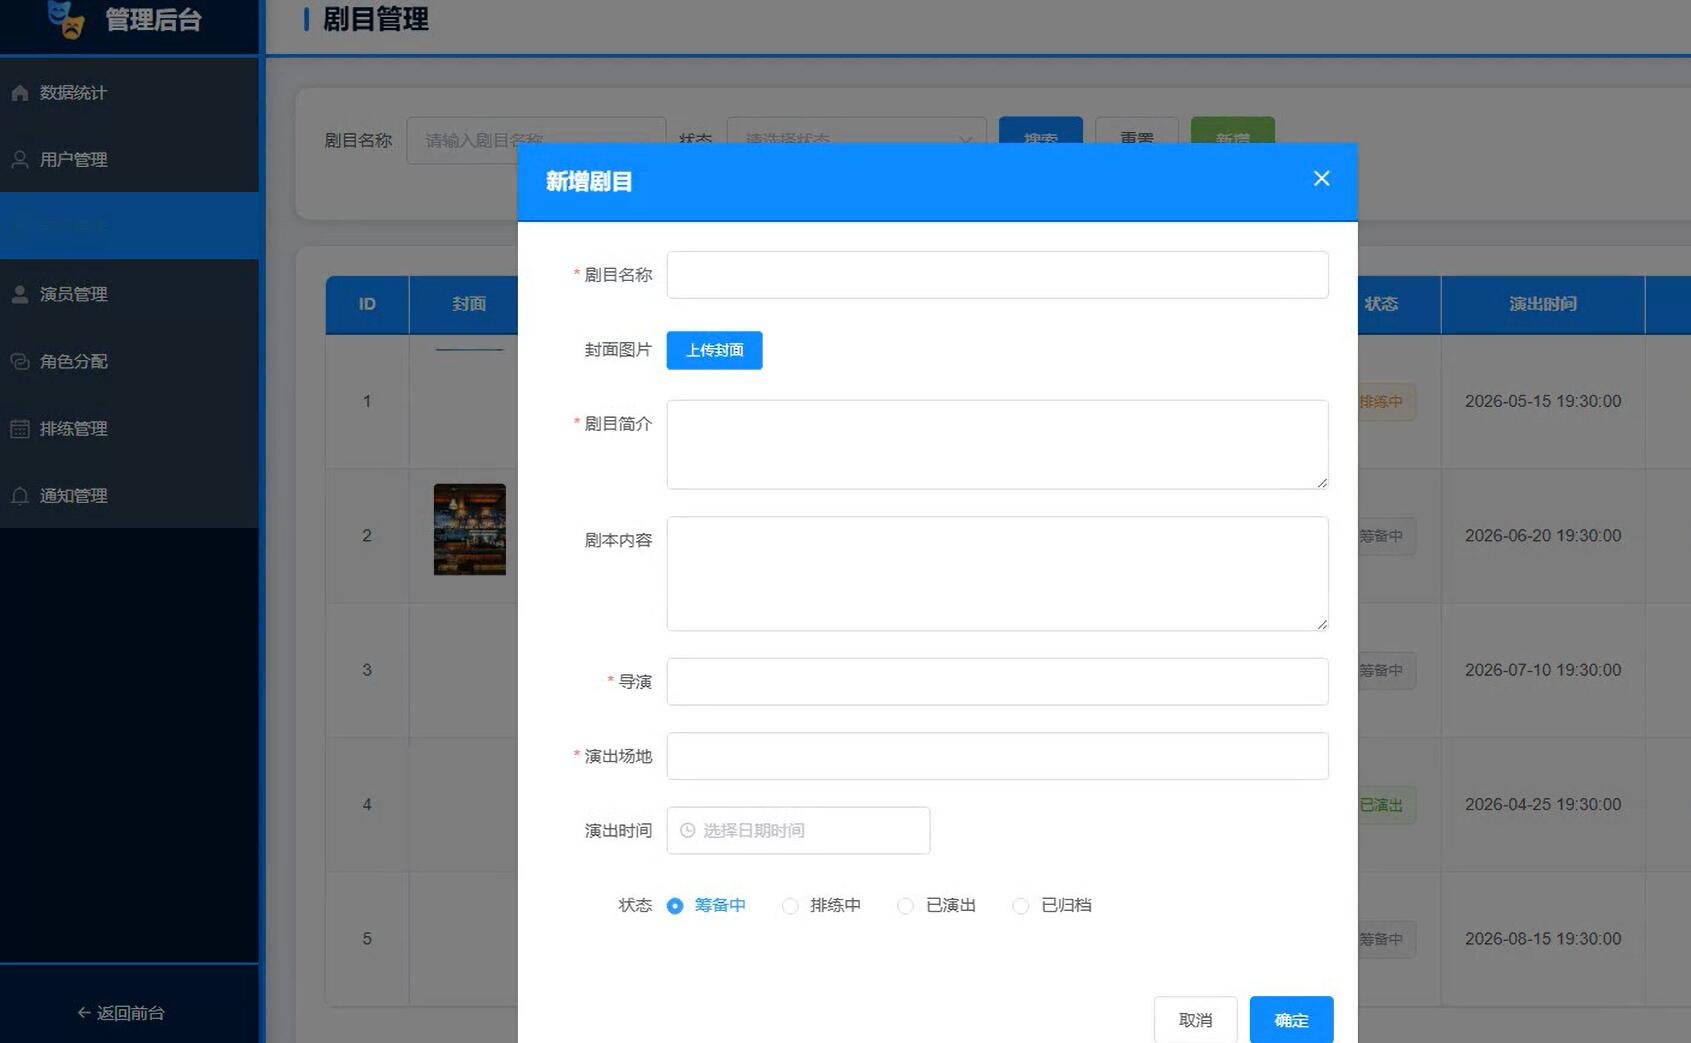Open the 状态 filter dropdown behind dialog
This screenshot has width=1691, height=1043.
point(857,131)
